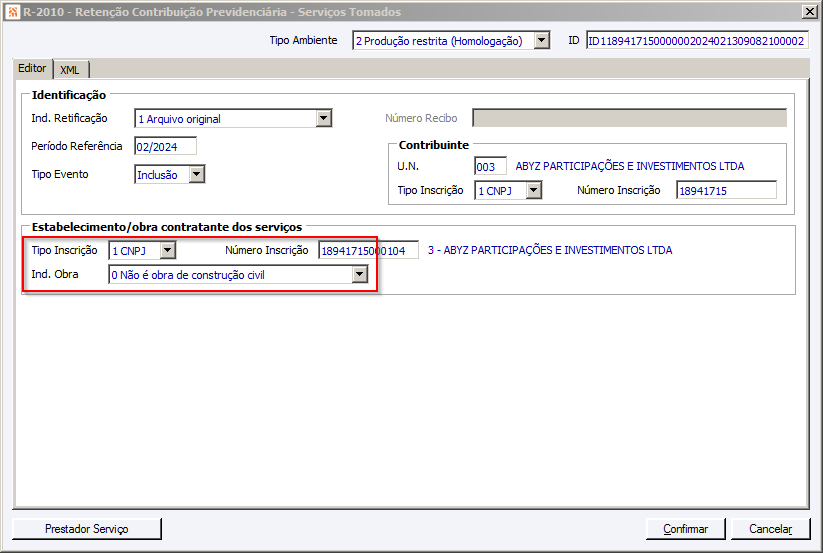The image size is (823, 553).
Task: Click the Identificação group label
Action: click(x=69, y=95)
